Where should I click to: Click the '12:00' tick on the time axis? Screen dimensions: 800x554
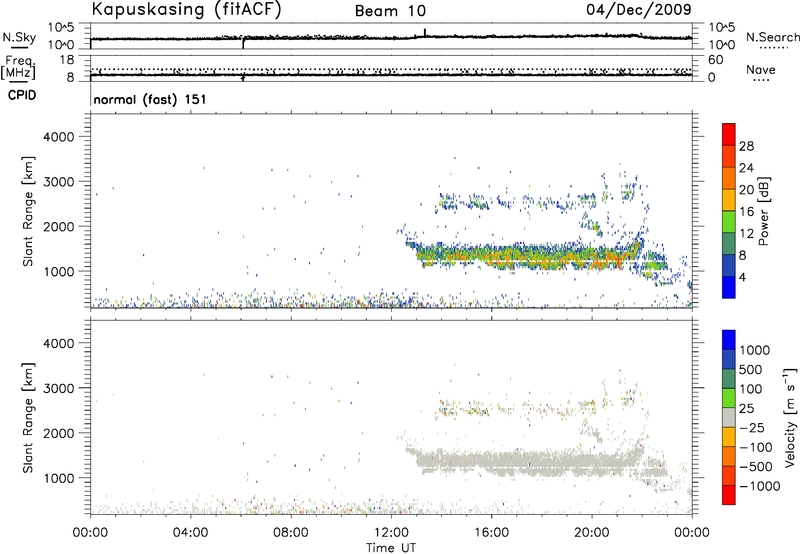391,532
